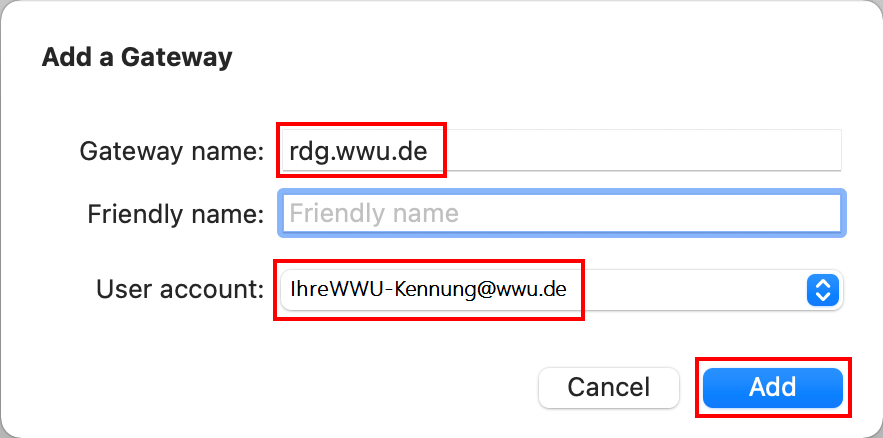Click the Friendly name placeholder text
This screenshot has height=438, width=883.
tap(374, 213)
